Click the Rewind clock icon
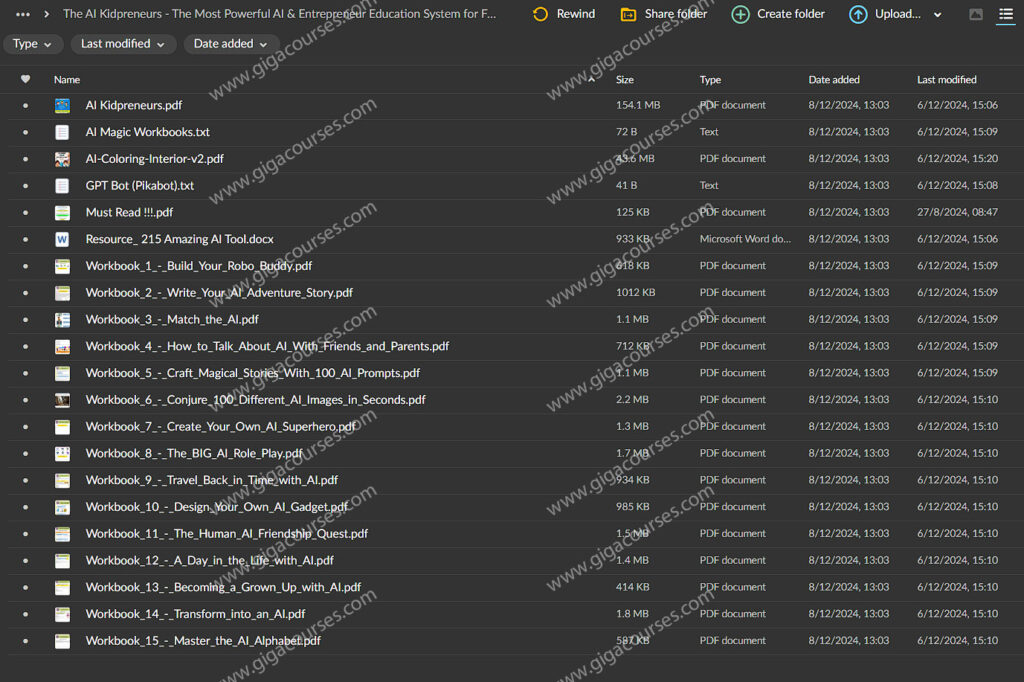The width and height of the screenshot is (1024, 682). [540, 14]
